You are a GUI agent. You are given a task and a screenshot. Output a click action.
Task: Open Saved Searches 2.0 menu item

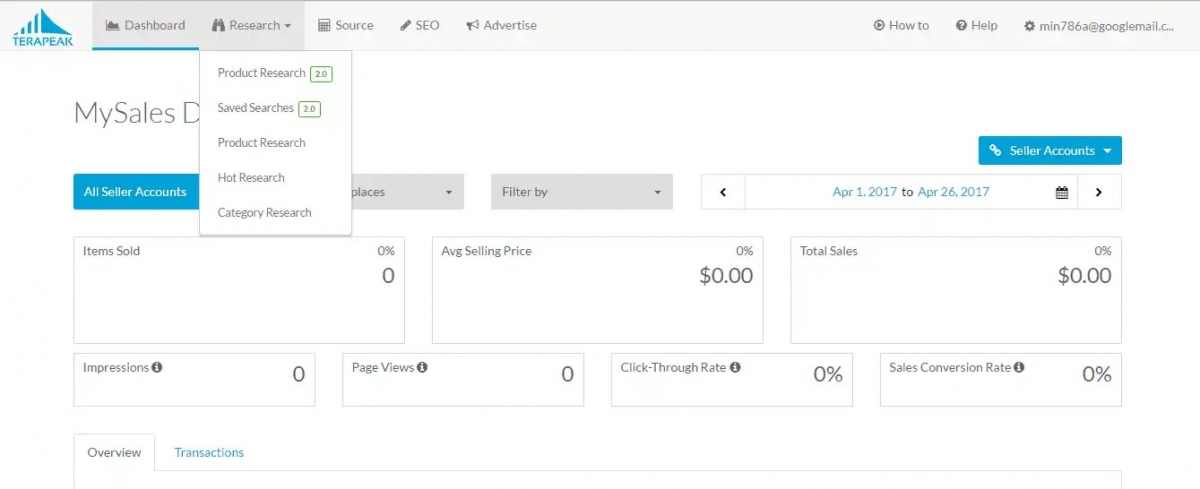pyautogui.click(x=256, y=108)
